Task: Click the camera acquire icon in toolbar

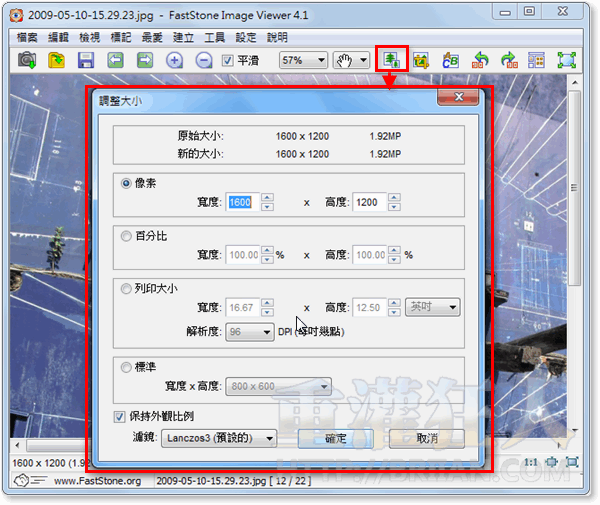Action: [x=26, y=60]
